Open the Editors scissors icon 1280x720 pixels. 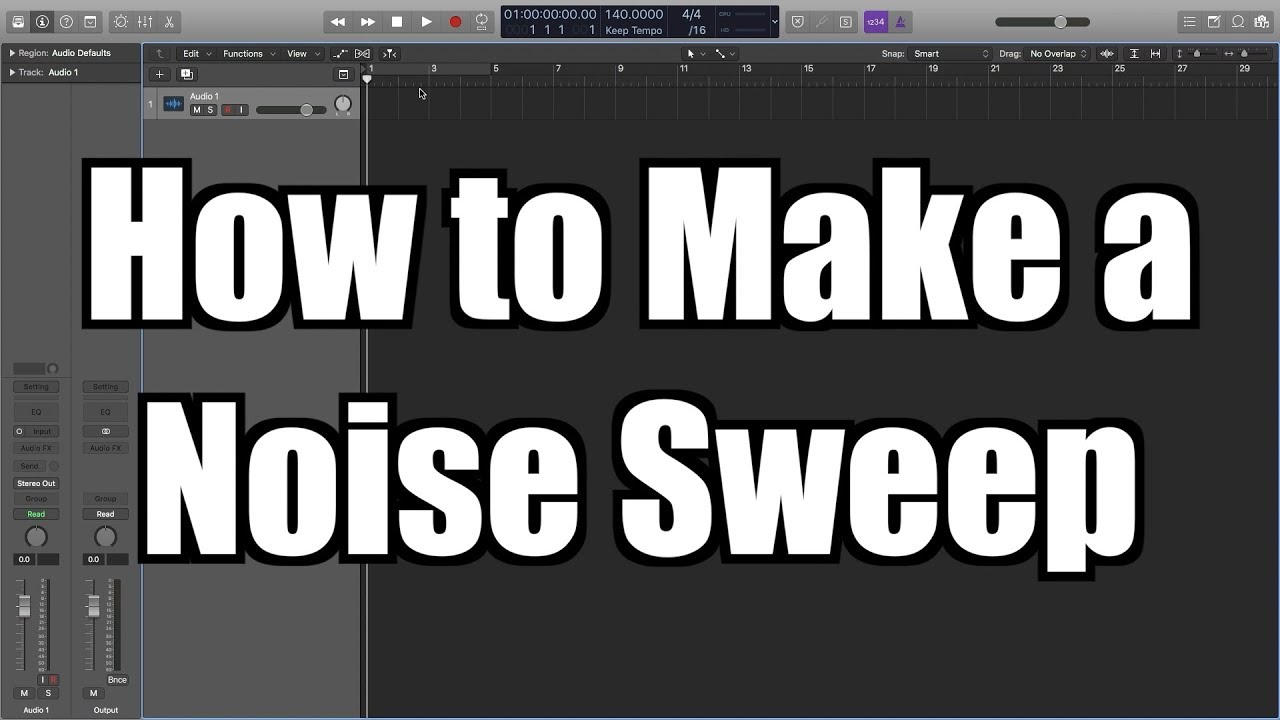tap(169, 21)
